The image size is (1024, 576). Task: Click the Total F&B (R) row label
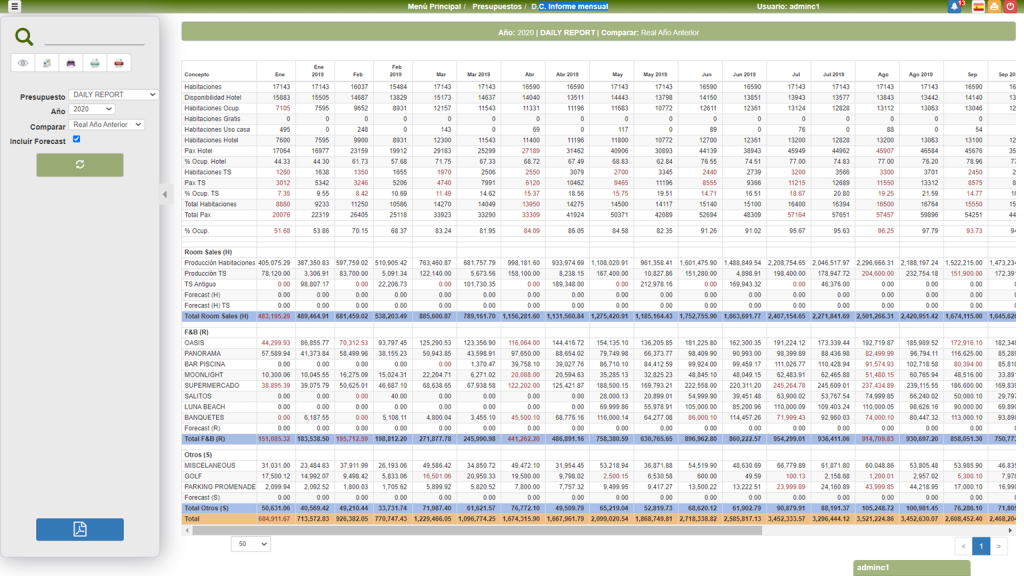coord(204,439)
